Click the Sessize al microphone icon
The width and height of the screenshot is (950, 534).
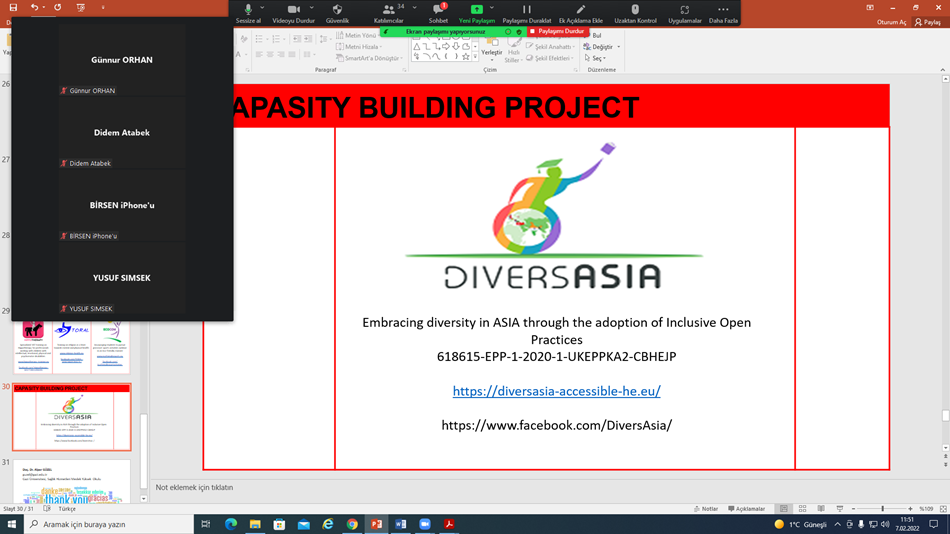click(x=248, y=10)
